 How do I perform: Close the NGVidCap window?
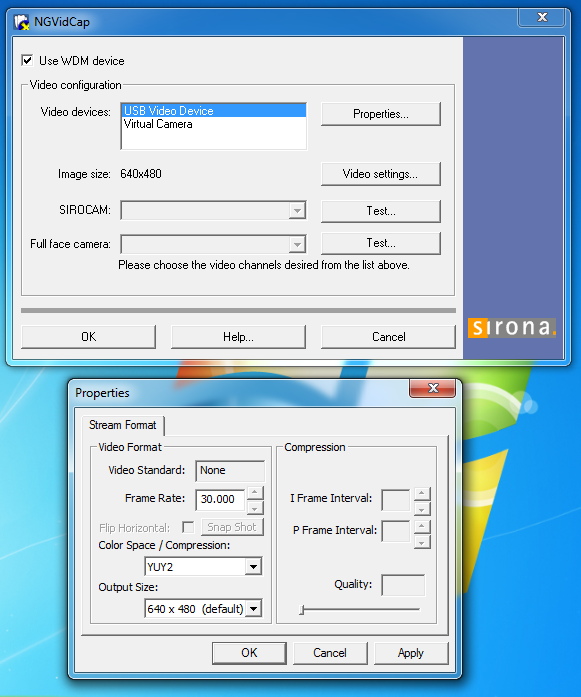542,17
